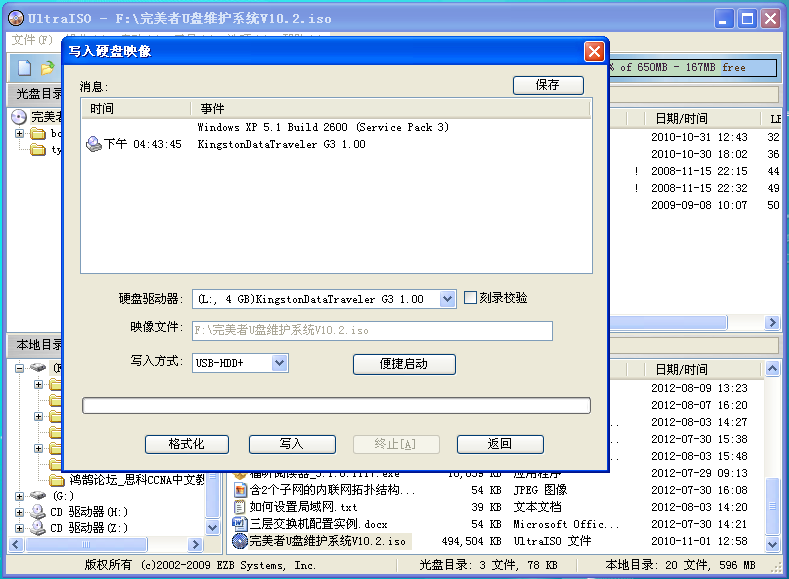This screenshot has width=789, height=579.
Task: Open the 文件(F) menu in UltraISO
Action: click(32, 40)
